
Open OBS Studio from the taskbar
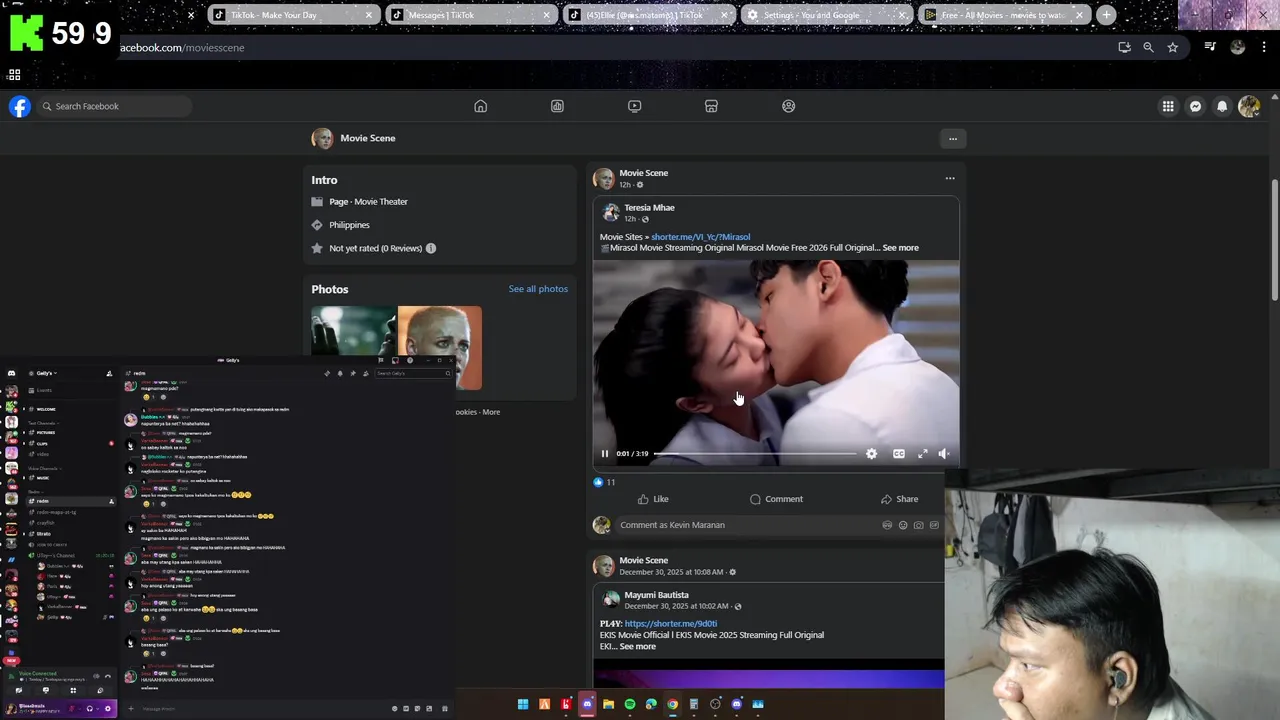click(715, 704)
